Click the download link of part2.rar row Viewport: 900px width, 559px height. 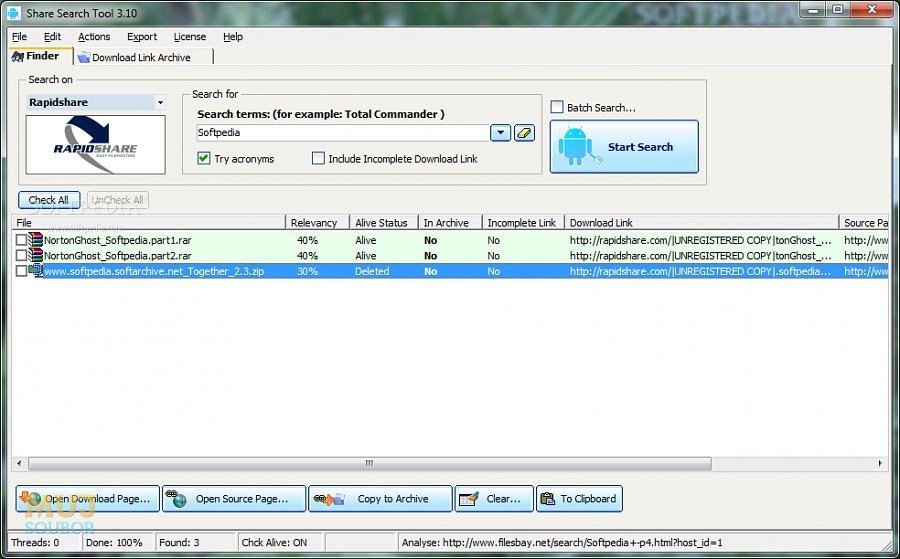700,255
